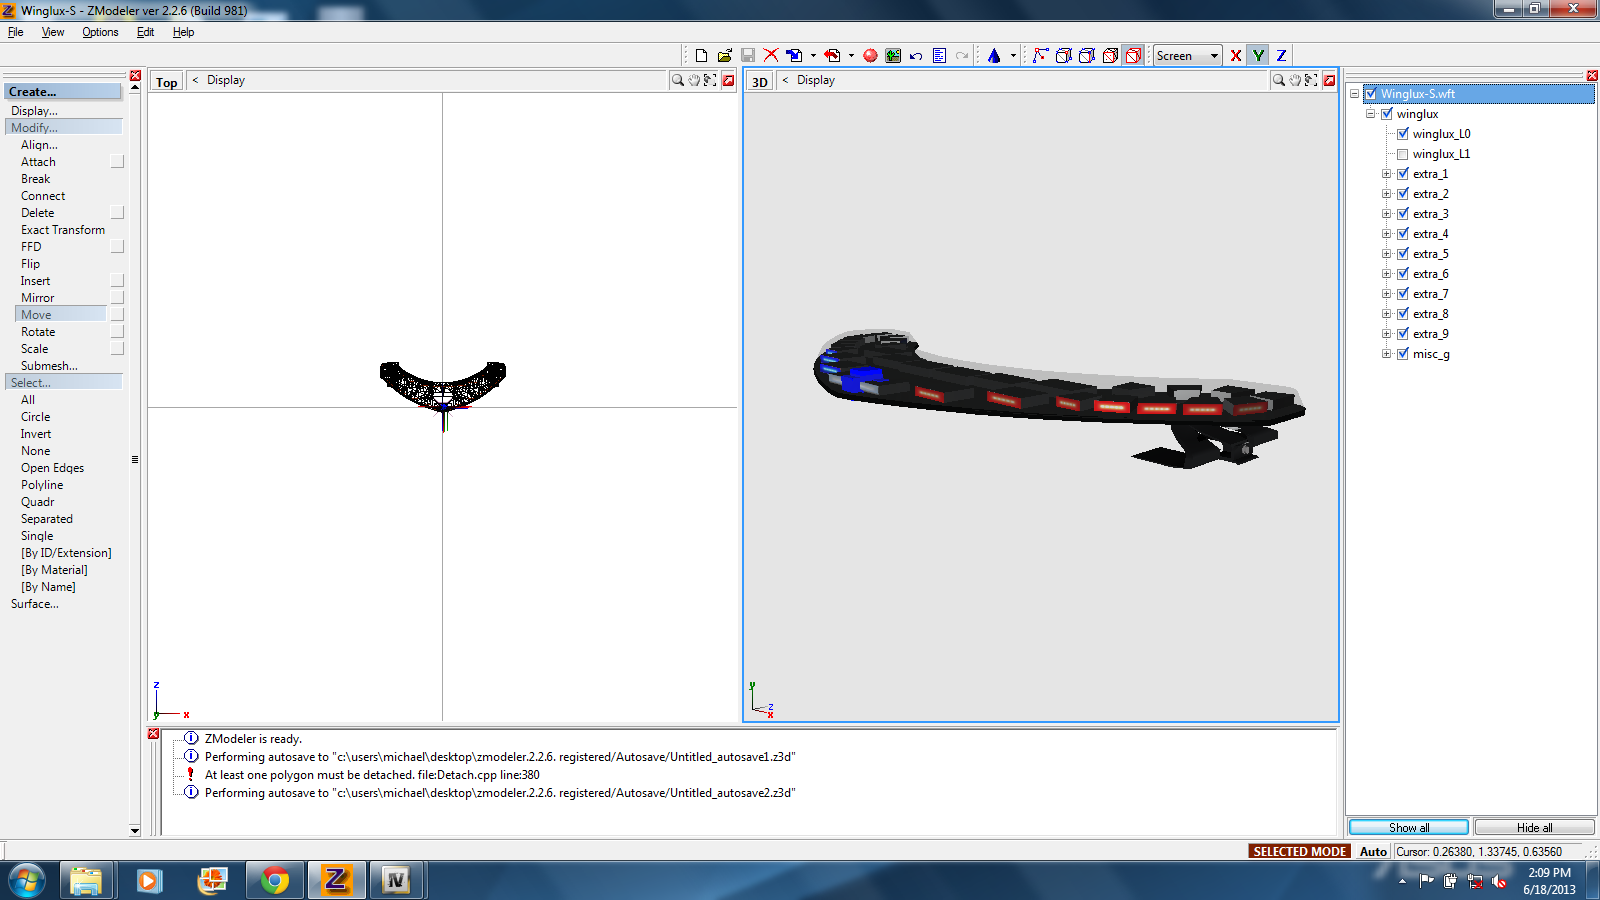The width and height of the screenshot is (1600, 900).
Task: Expand the extra_1 tree node
Action: 1386,174
